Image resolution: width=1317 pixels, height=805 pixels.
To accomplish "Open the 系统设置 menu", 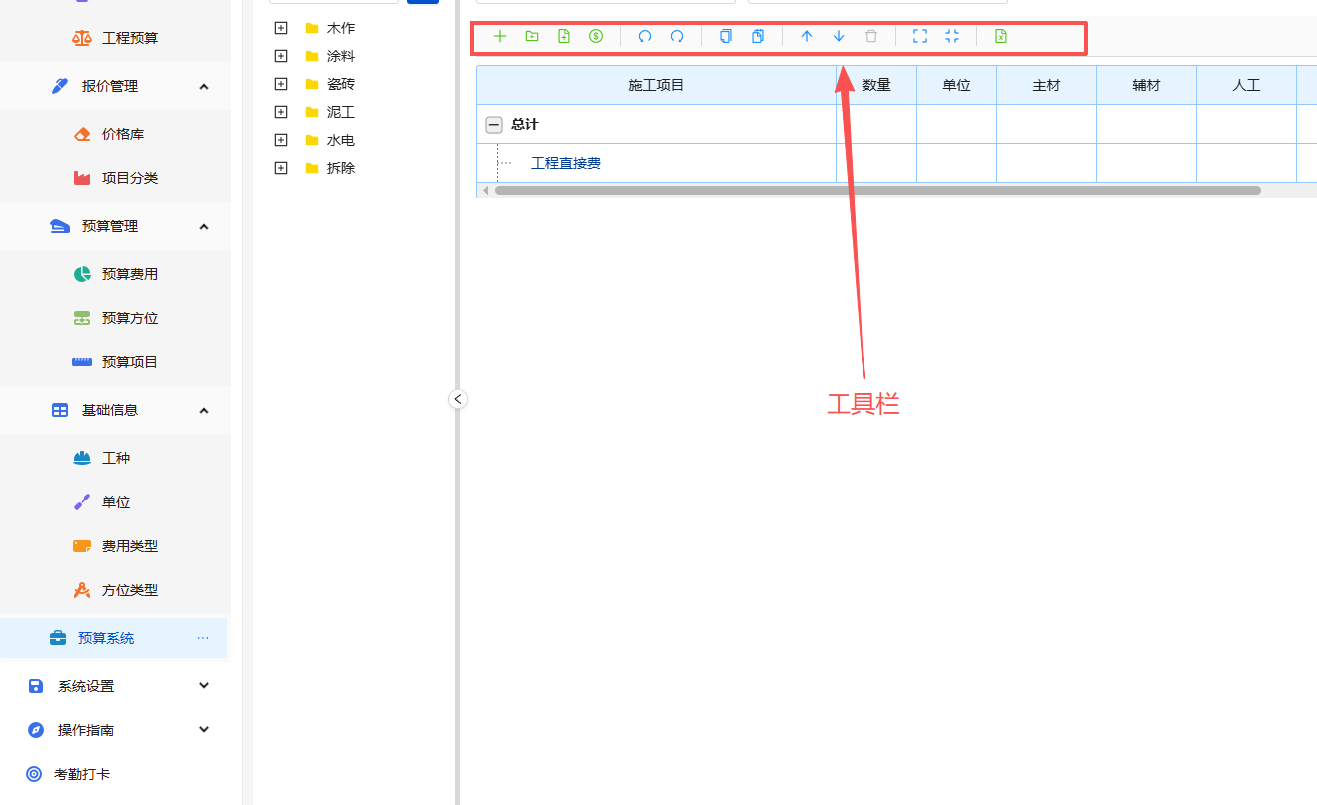I will tap(115, 686).
